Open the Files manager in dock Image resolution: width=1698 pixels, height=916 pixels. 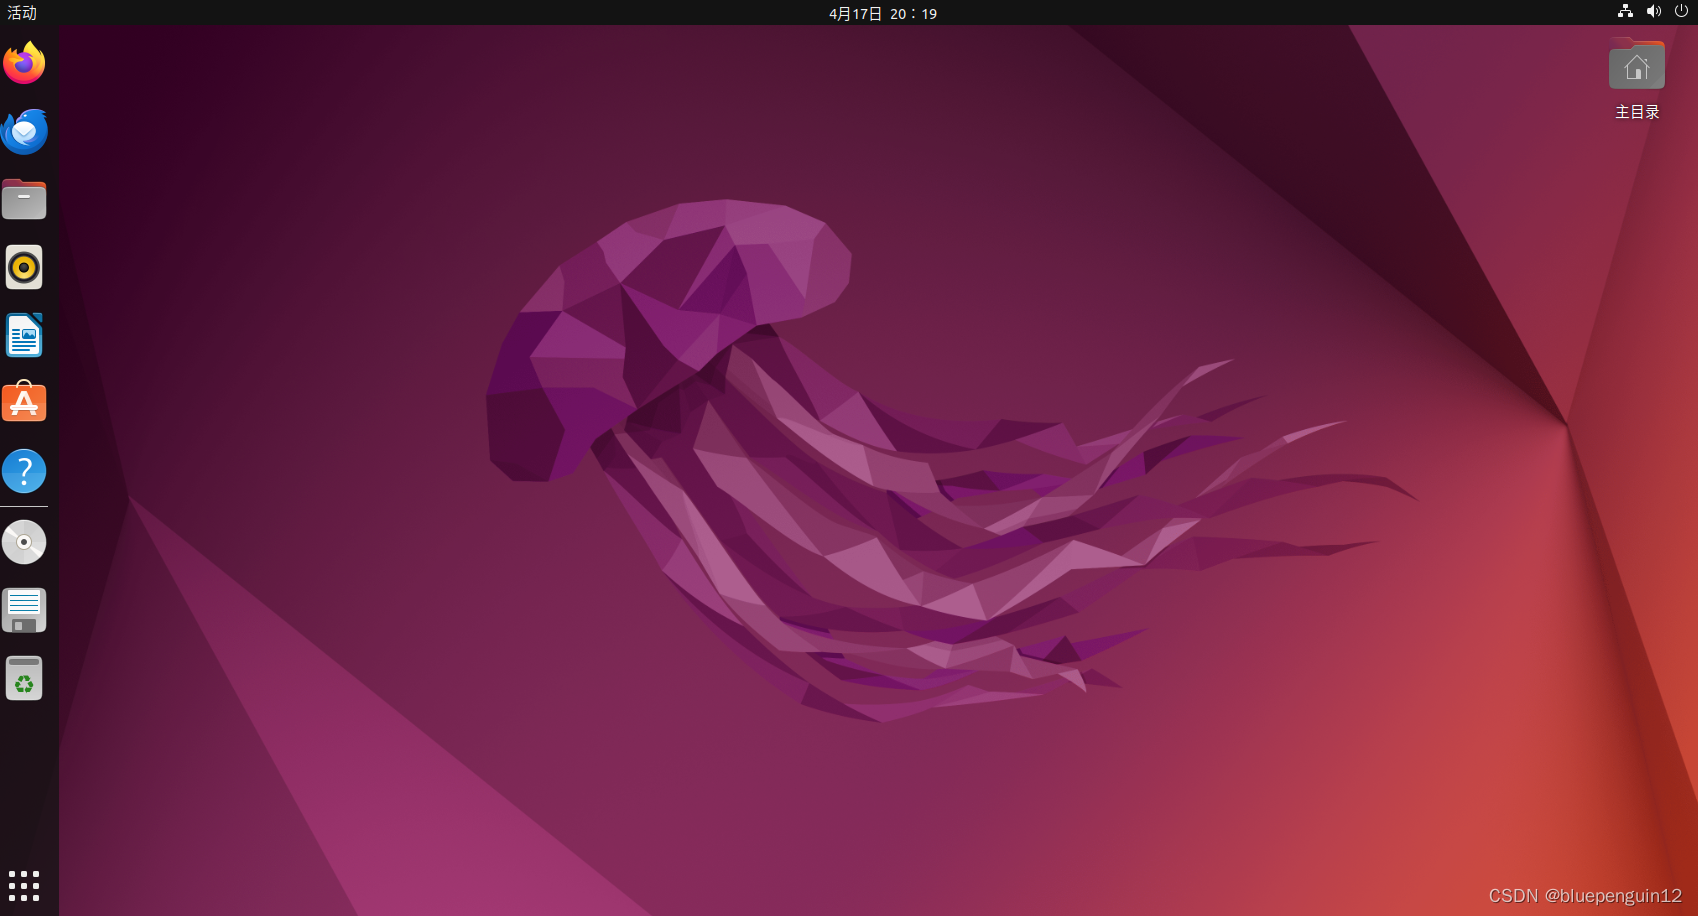pyautogui.click(x=24, y=199)
